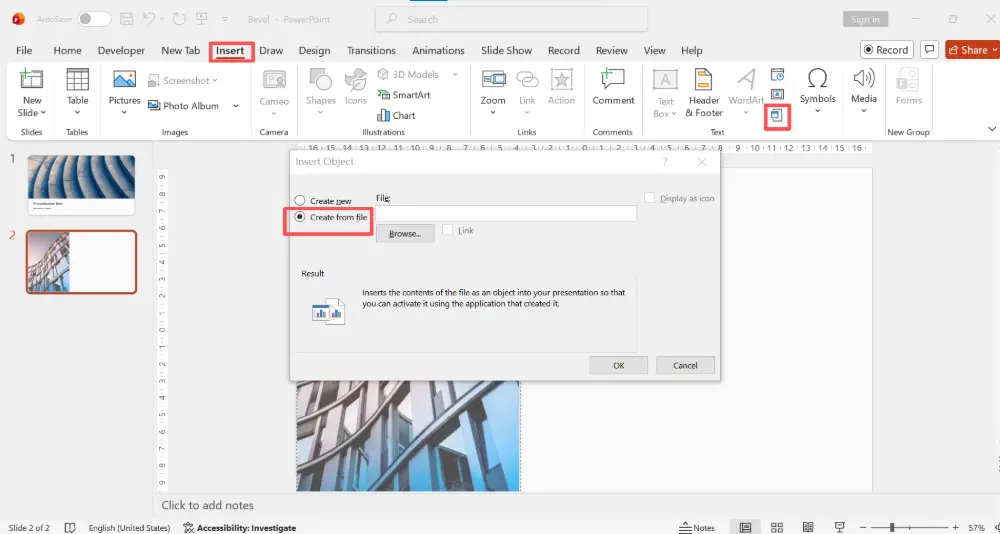Screen dimensions: 1000x534
Task: Click the fit slide to window icon
Action: pos(996,528)
